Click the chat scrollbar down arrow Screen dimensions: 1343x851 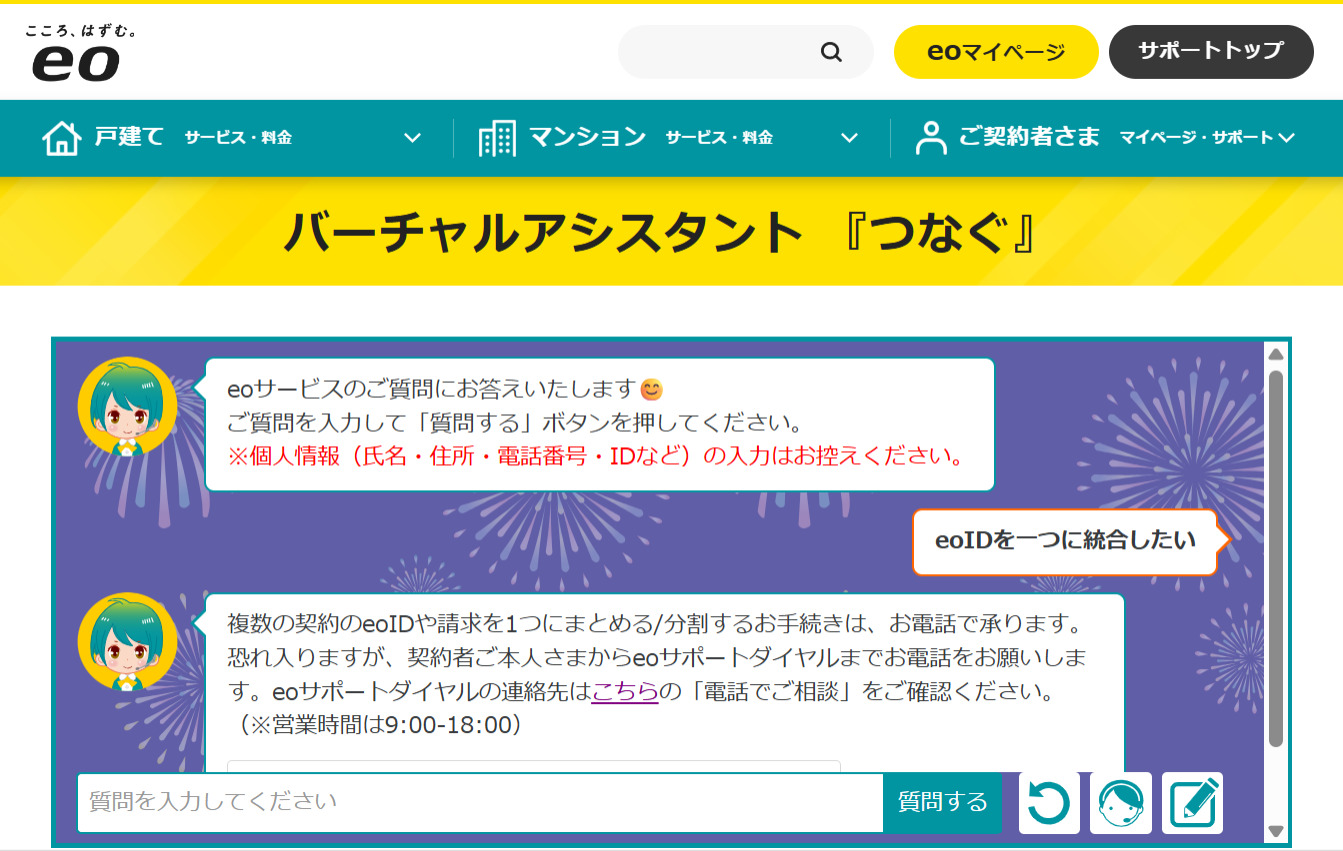pos(1275,831)
